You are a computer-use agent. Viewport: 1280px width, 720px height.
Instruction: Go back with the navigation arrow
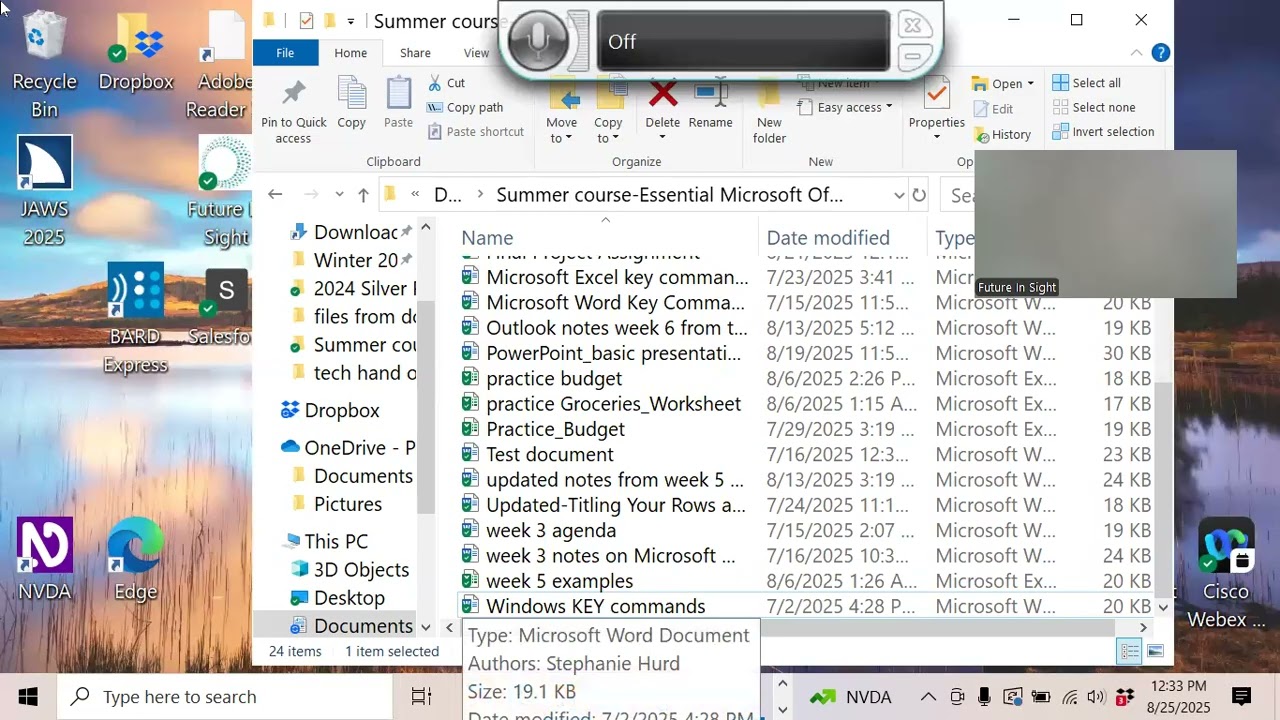[275, 194]
